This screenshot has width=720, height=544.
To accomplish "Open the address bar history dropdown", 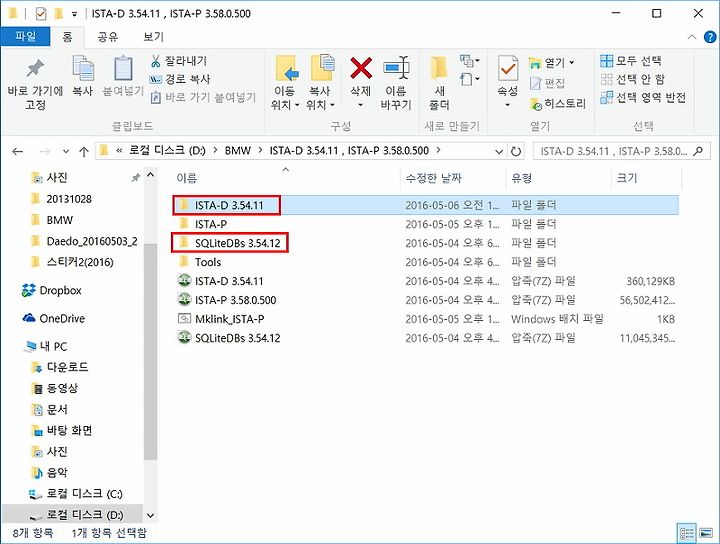I will [499, 151].
